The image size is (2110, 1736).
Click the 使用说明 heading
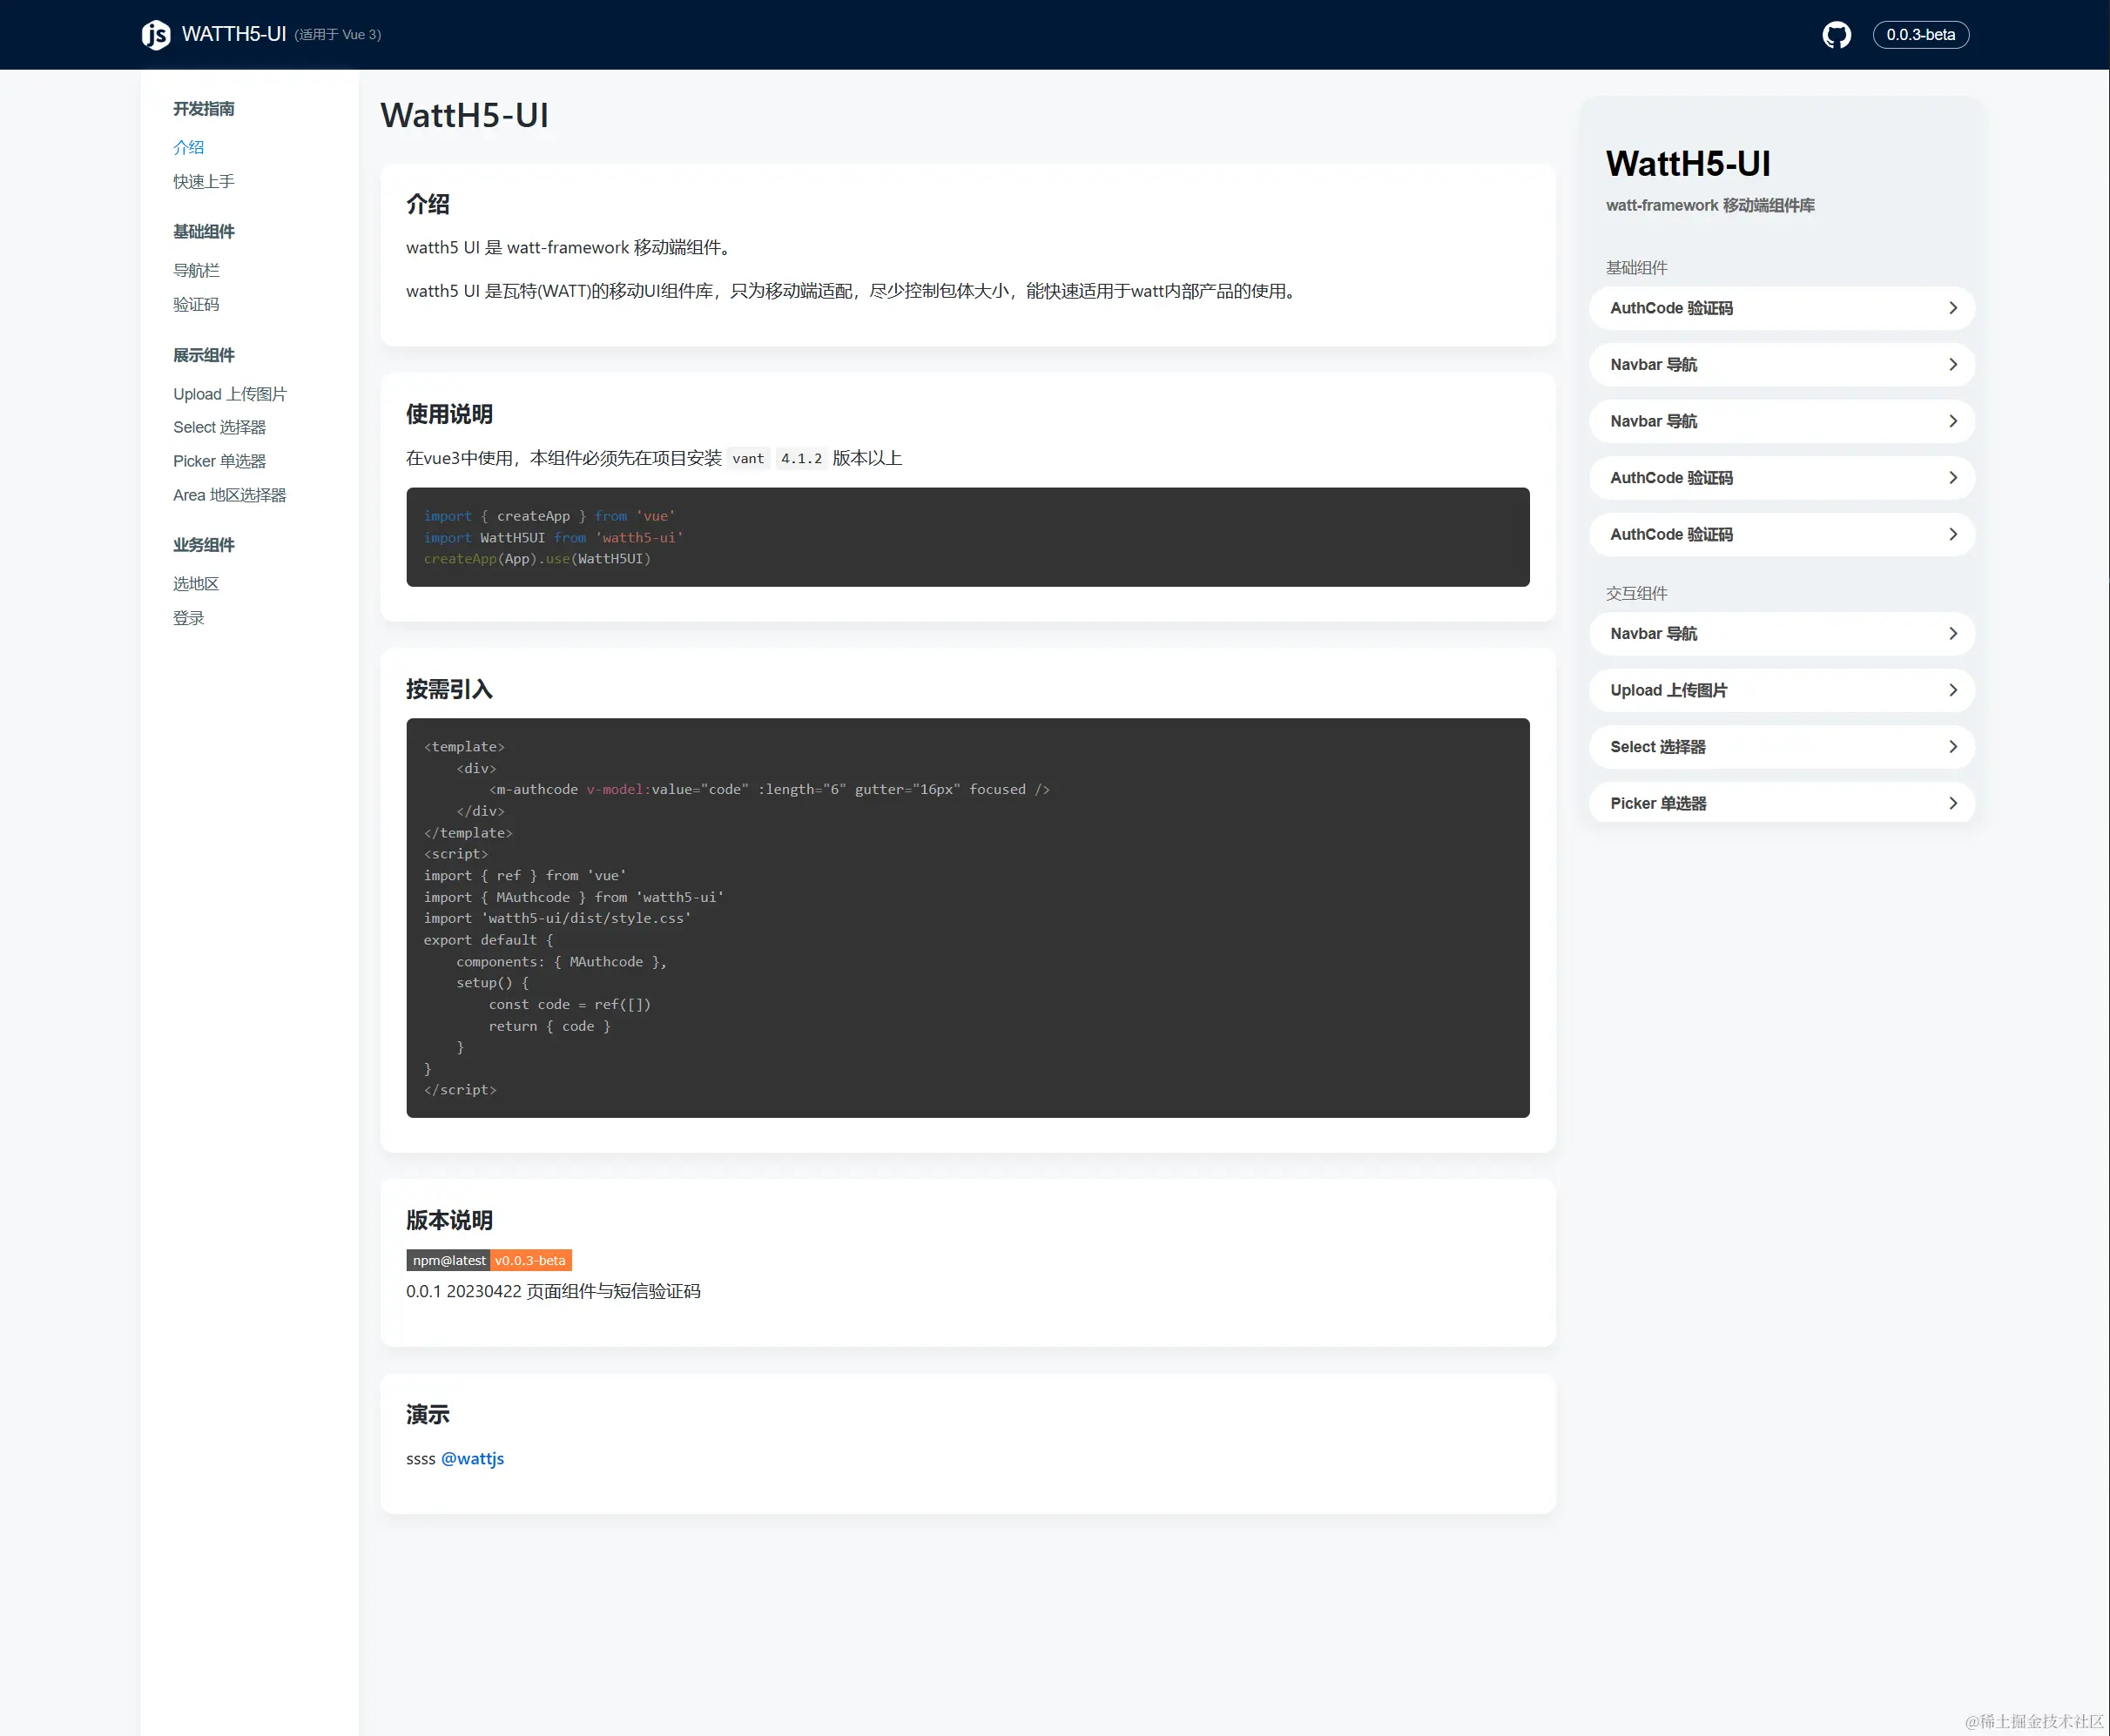click(449, 414)
